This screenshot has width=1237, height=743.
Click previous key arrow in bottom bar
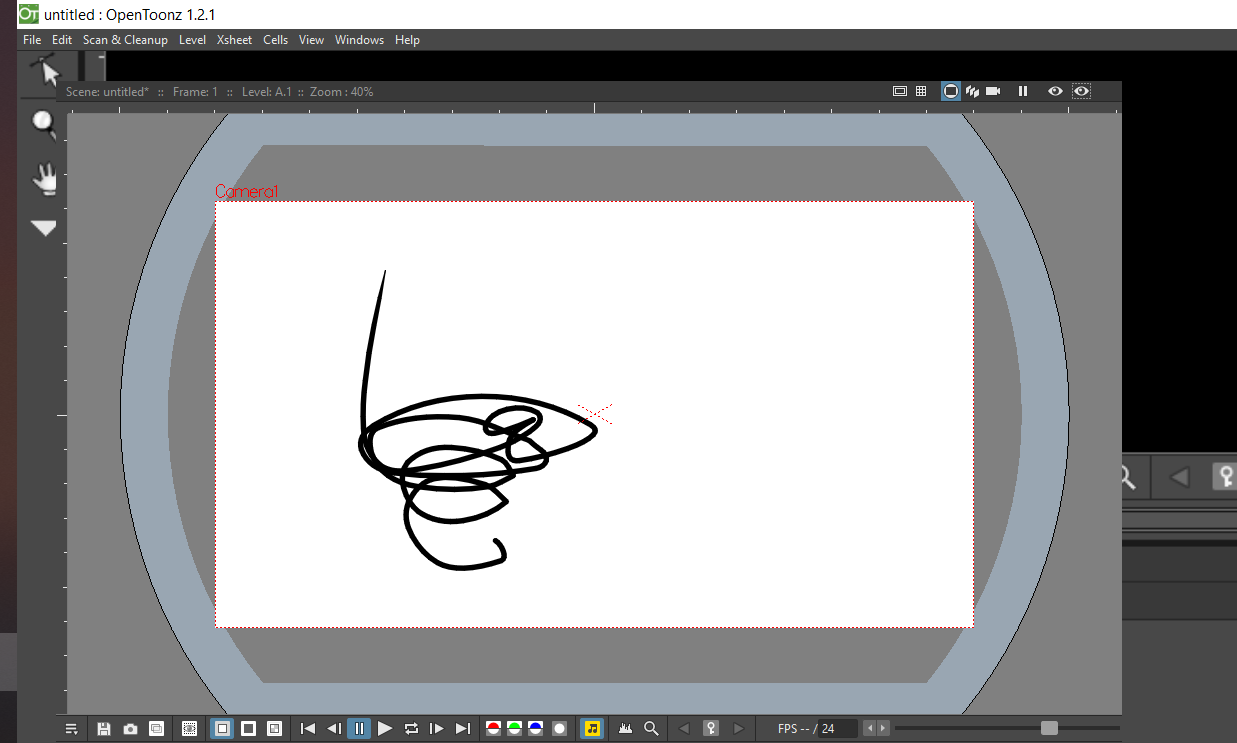(685, 729)
